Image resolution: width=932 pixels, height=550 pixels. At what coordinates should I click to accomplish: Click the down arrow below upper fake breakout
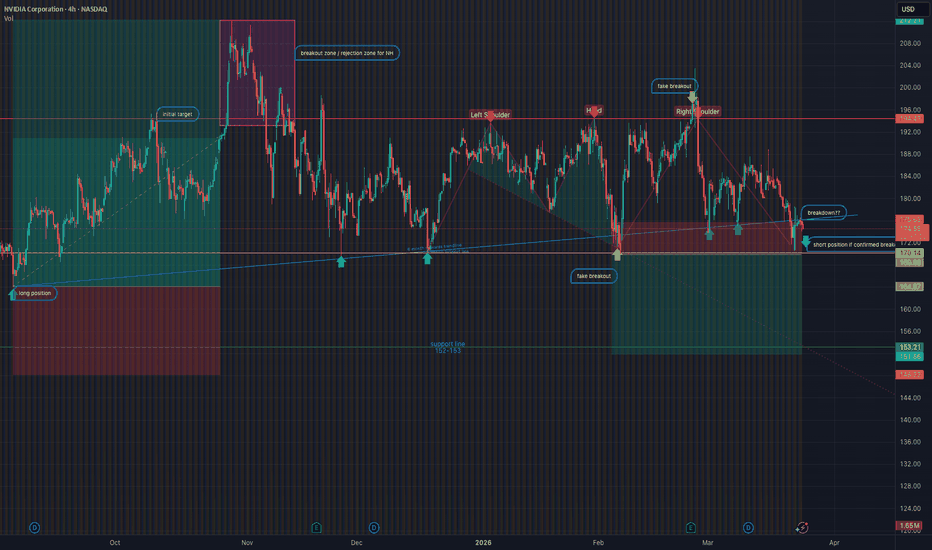click(x=692, y=99)
